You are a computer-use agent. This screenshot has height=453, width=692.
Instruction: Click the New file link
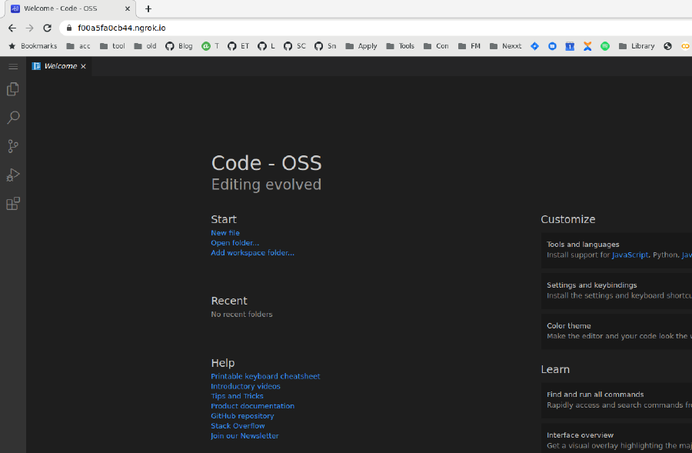pyautogui.click(x=225, y=233)
